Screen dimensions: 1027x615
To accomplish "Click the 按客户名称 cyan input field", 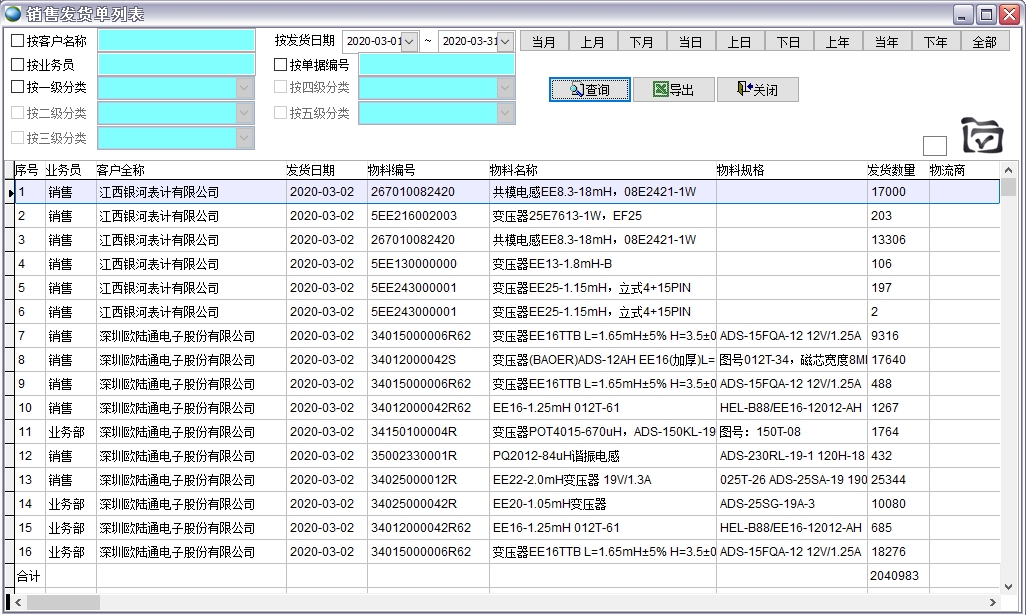I will pyautogui.click(x=177, y=41).
